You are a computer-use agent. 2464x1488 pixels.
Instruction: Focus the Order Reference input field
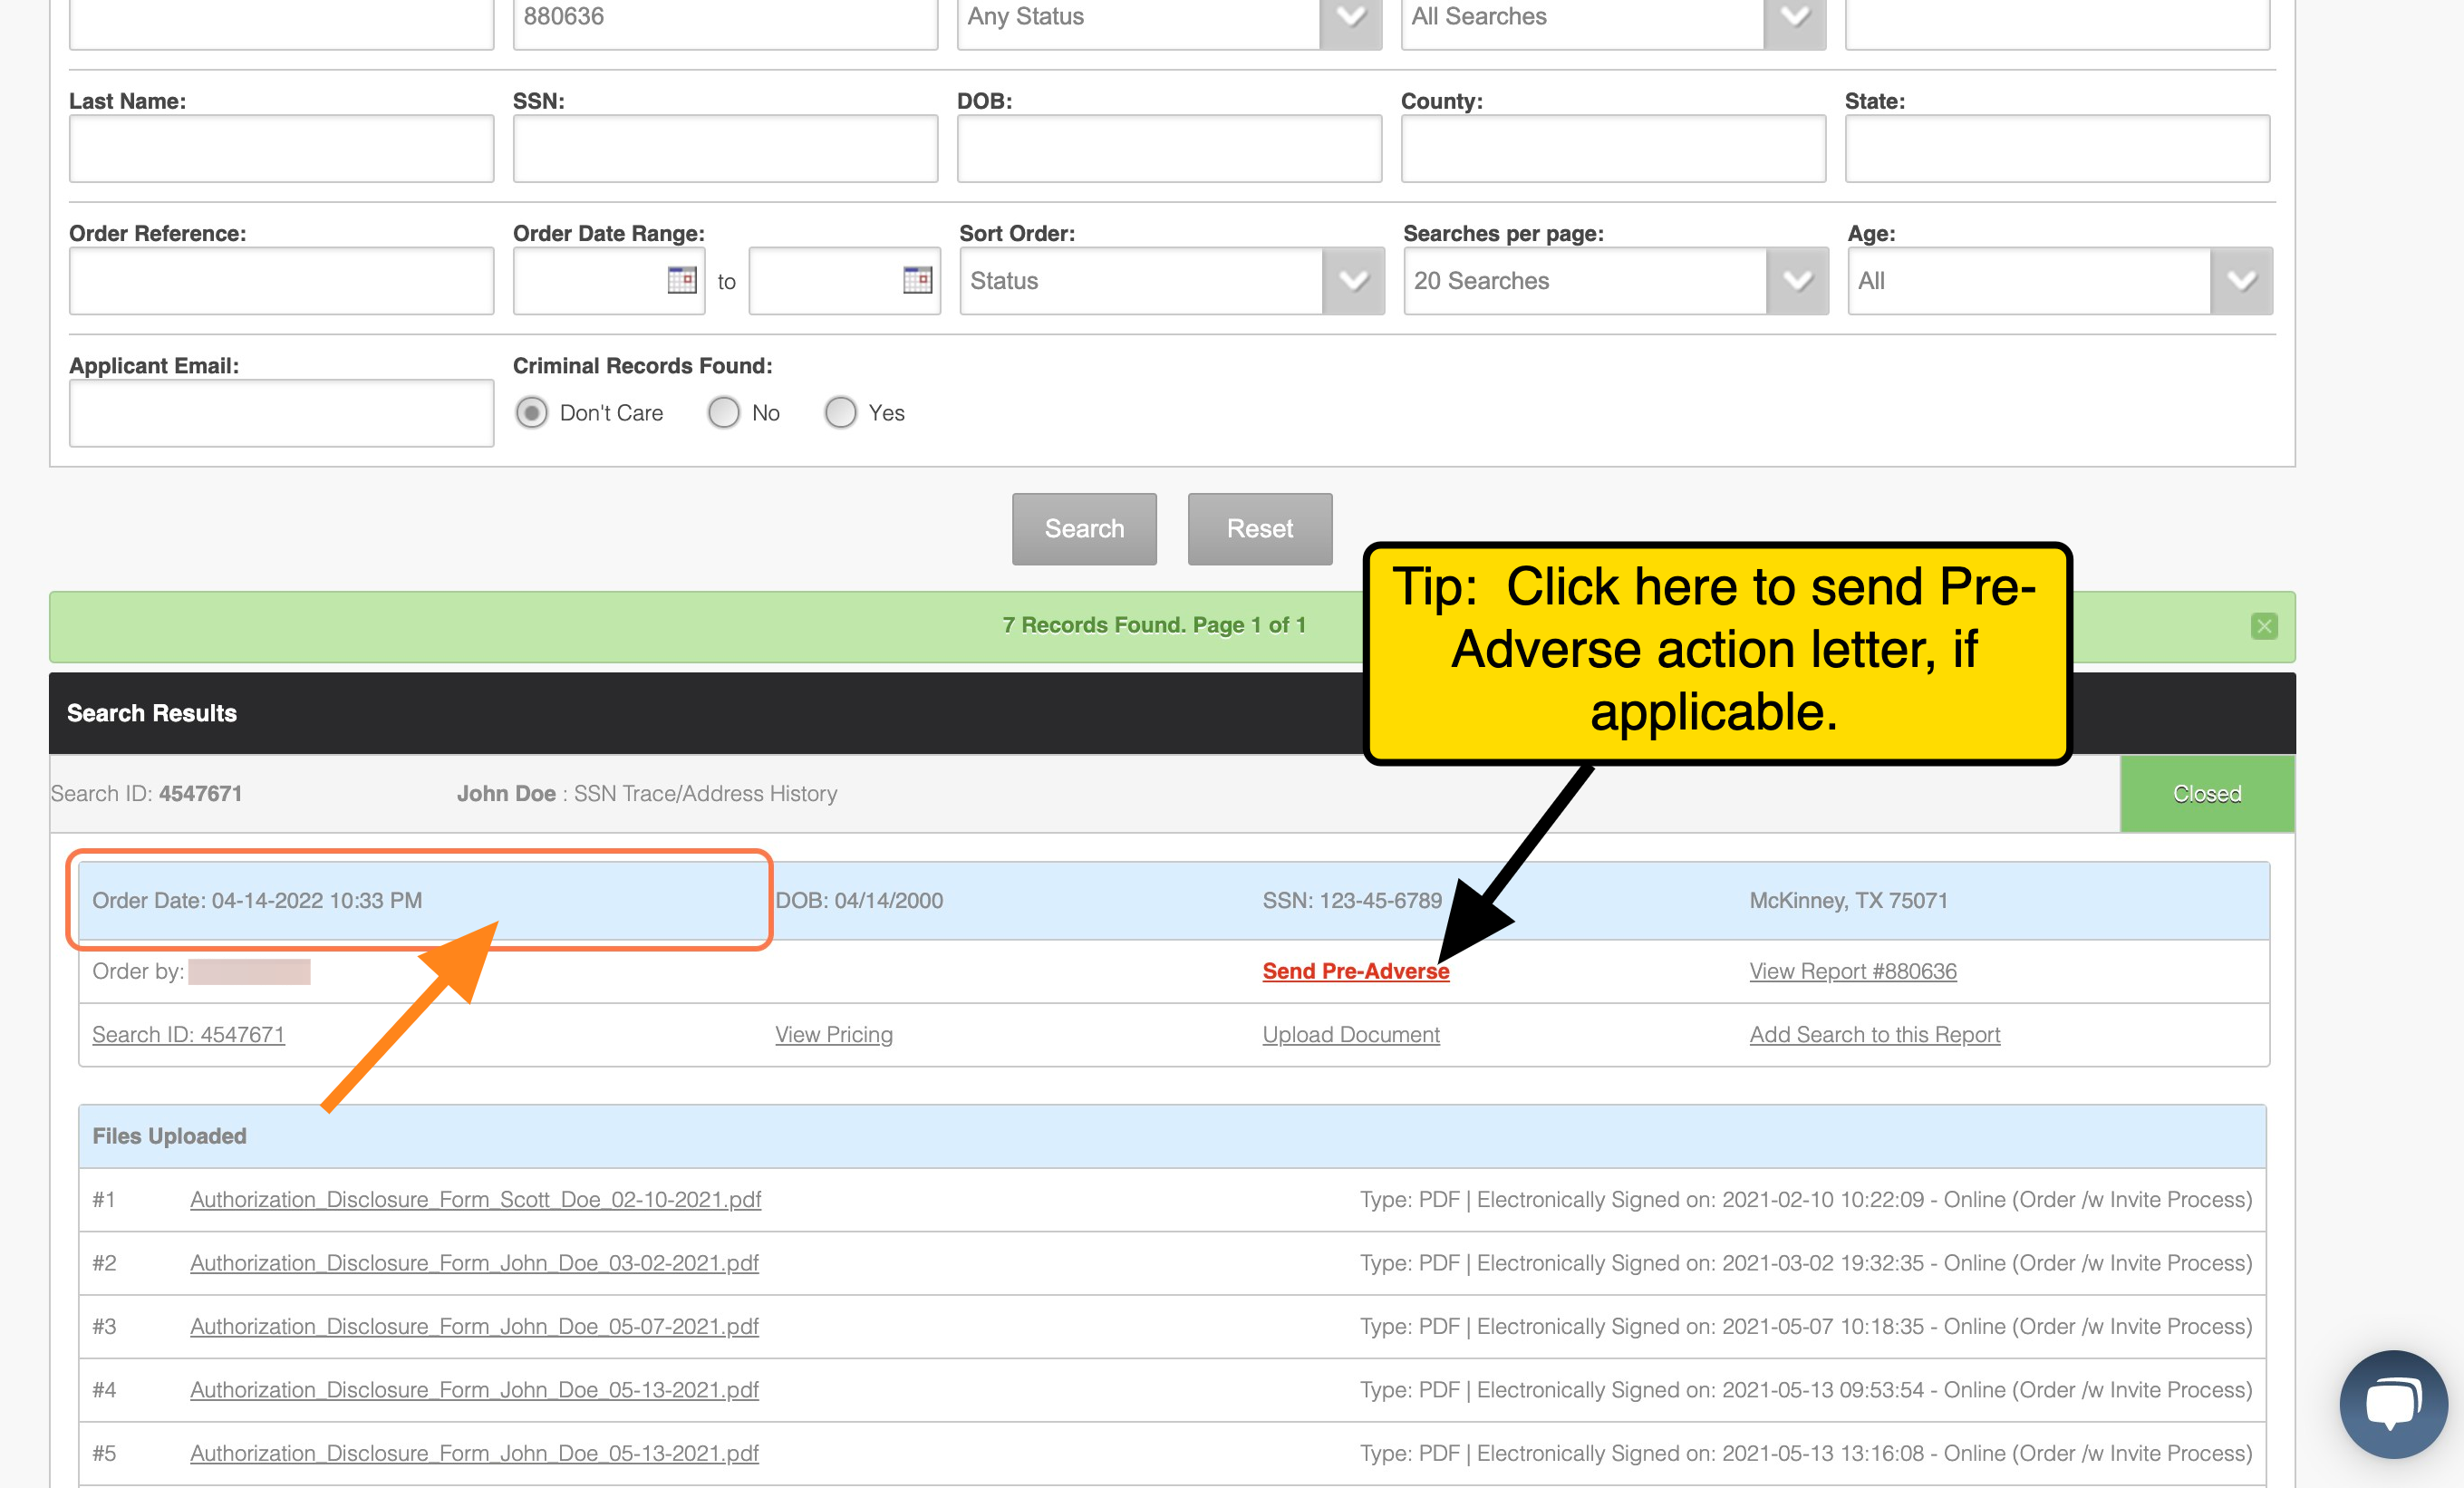pyautogui.click(x=281, y=281)
